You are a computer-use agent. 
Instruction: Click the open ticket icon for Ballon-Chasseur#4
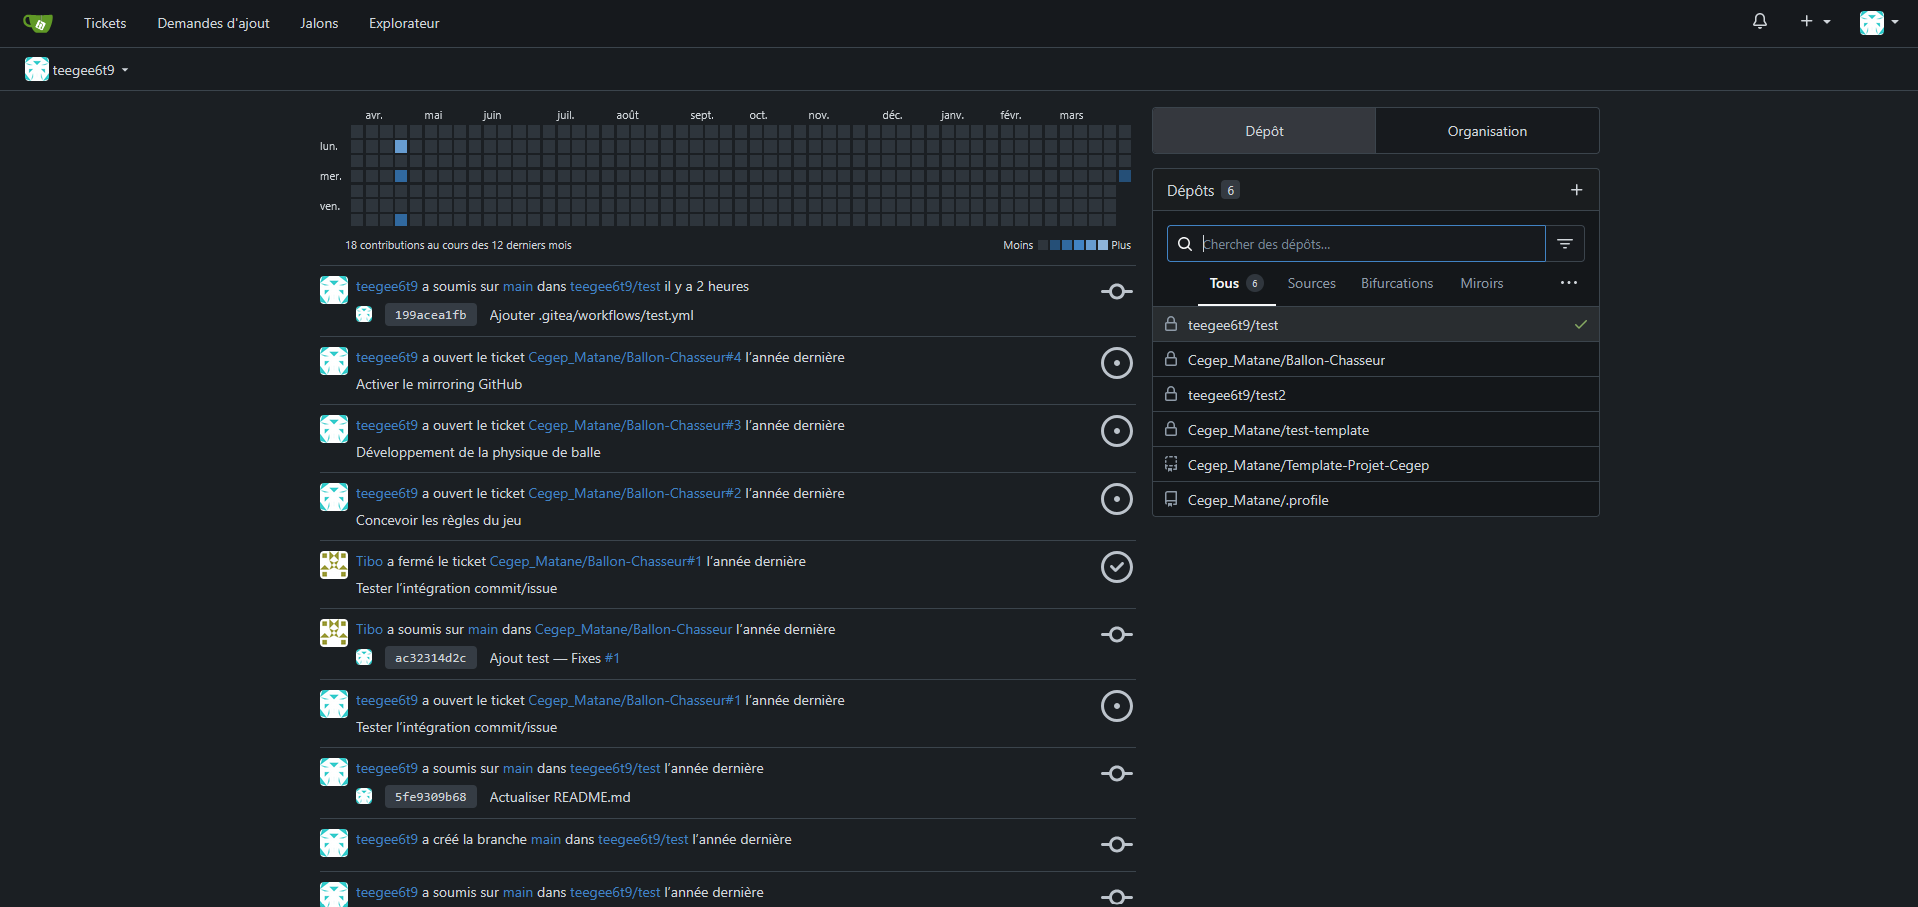coord(1116,363)
